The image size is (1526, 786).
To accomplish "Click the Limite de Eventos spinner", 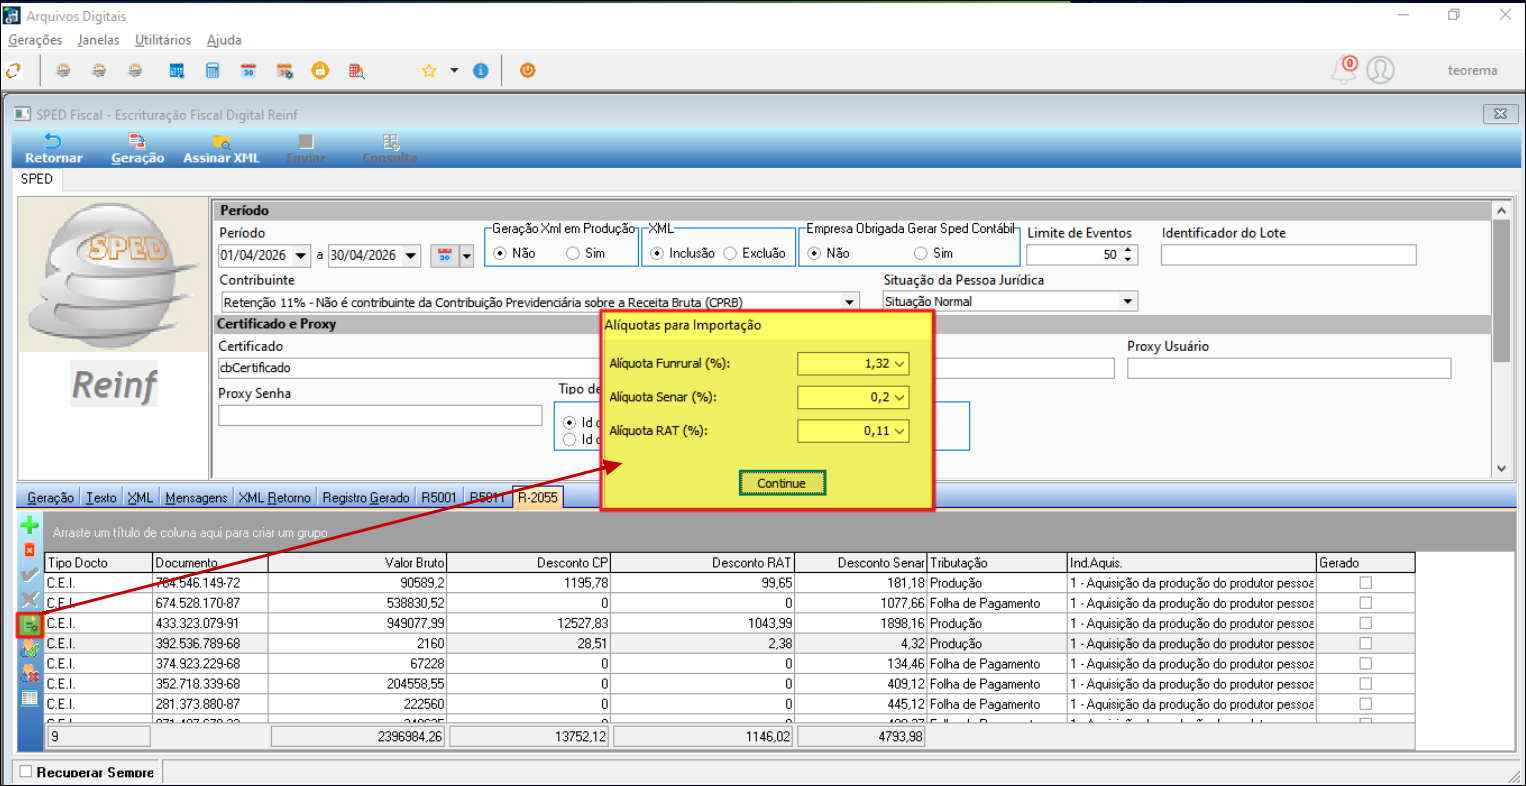I will click(x=1129, y=255).
